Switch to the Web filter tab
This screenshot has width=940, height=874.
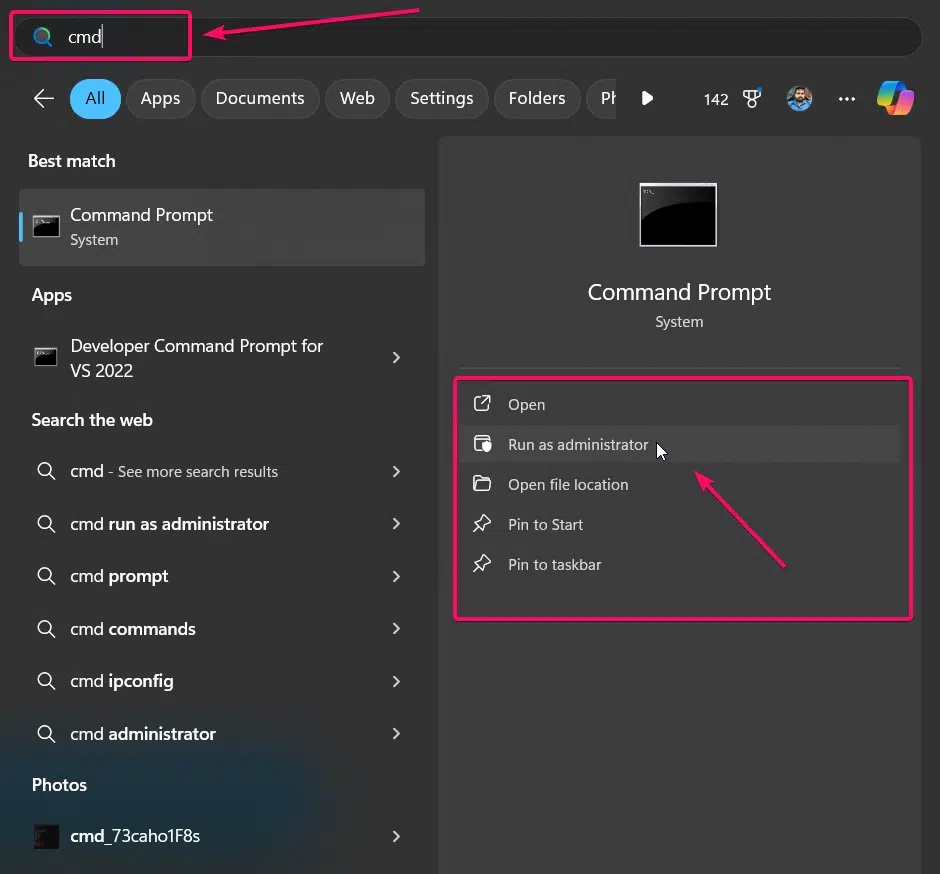[357, 98]
